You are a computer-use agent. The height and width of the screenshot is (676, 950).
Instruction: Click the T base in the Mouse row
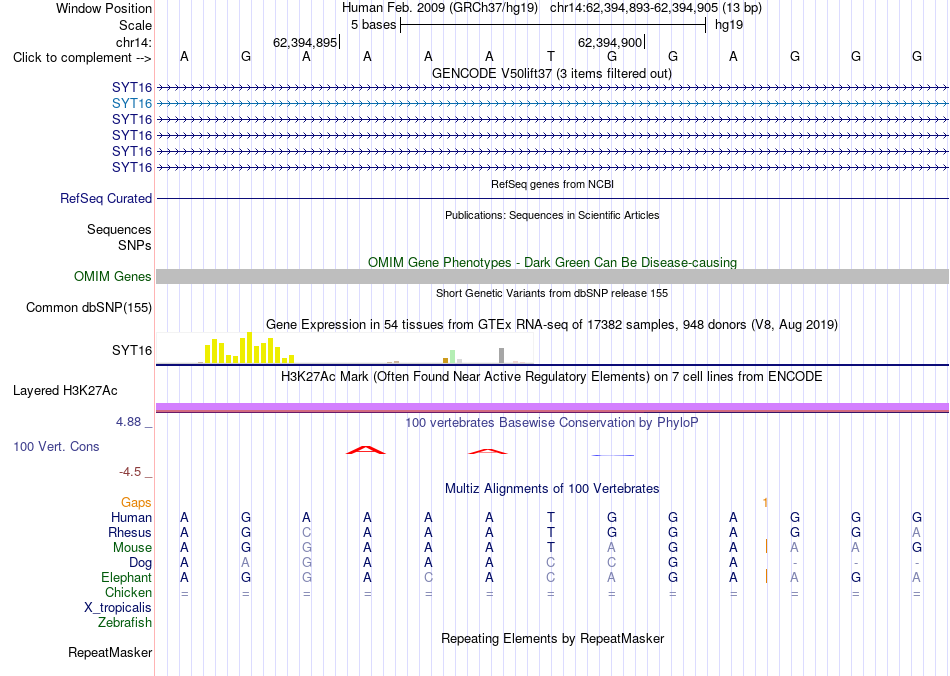pyautogui.click(x=551, y=548)
